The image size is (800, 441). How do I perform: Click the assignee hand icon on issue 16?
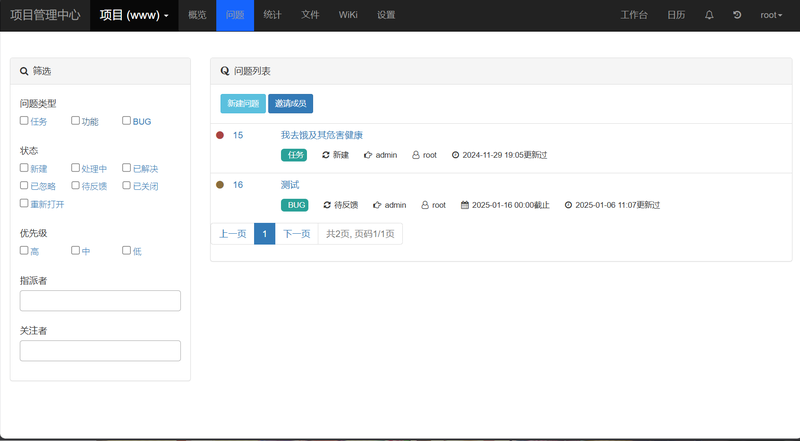click(377, 205)
